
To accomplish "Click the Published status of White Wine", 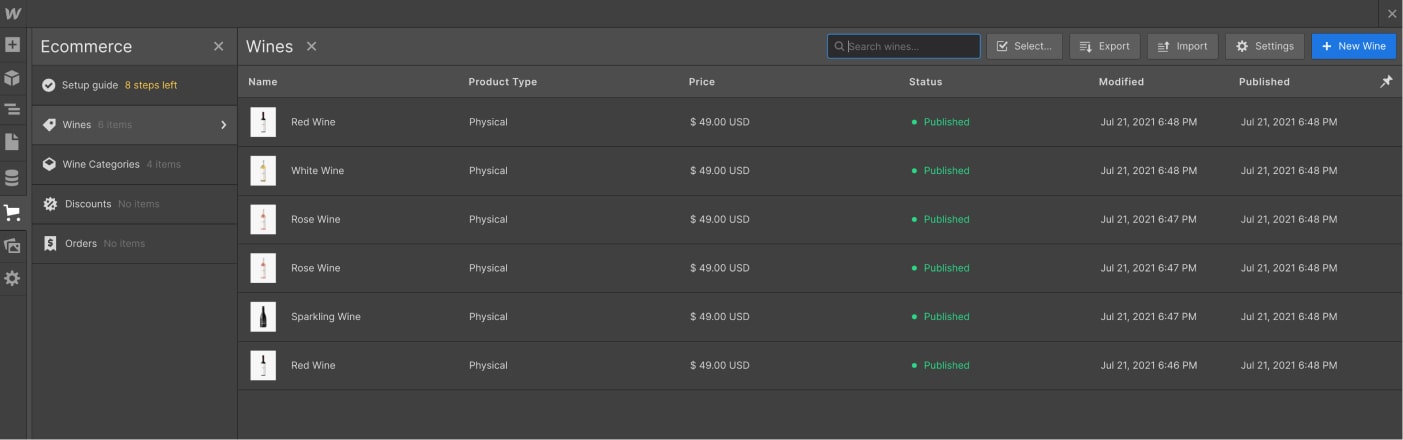I will [940, 171].
